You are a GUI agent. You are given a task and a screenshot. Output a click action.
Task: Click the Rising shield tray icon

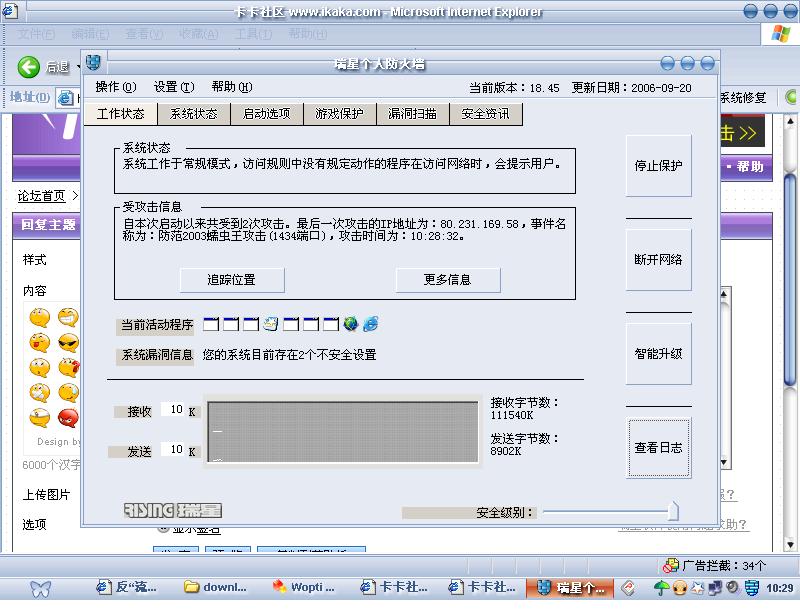[x=752, y=588]
